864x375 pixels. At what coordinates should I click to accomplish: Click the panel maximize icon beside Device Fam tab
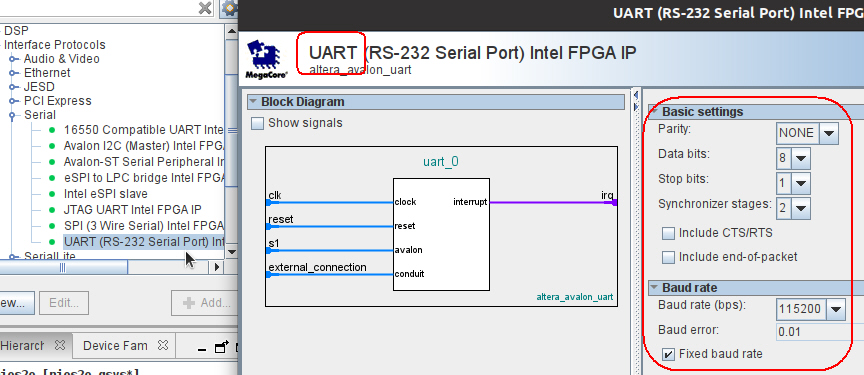pyautogui.click(x=222, y=347)
